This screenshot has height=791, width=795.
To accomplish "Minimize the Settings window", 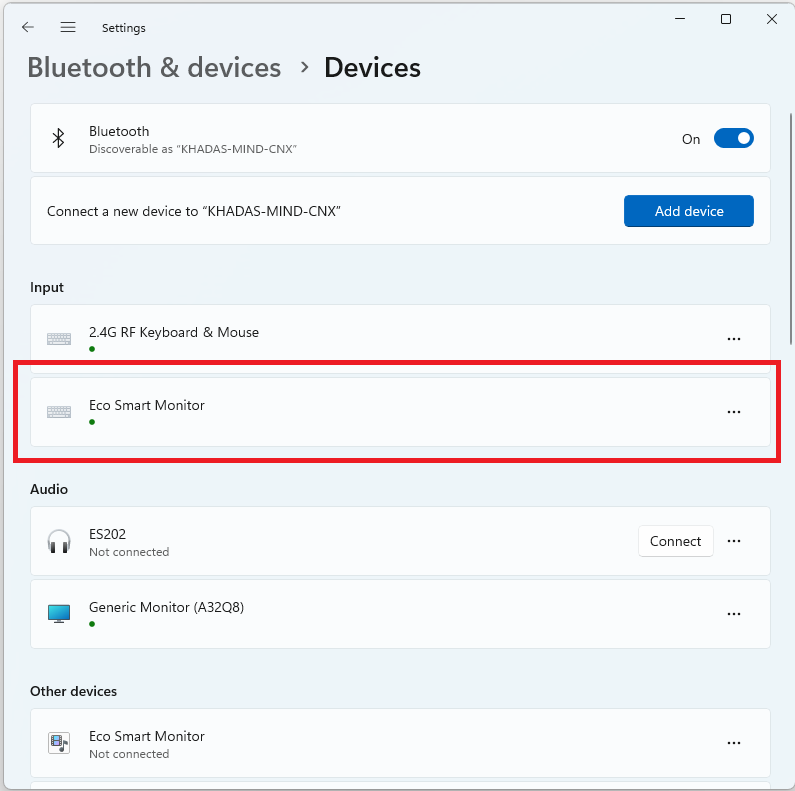I will coord(680,19).
